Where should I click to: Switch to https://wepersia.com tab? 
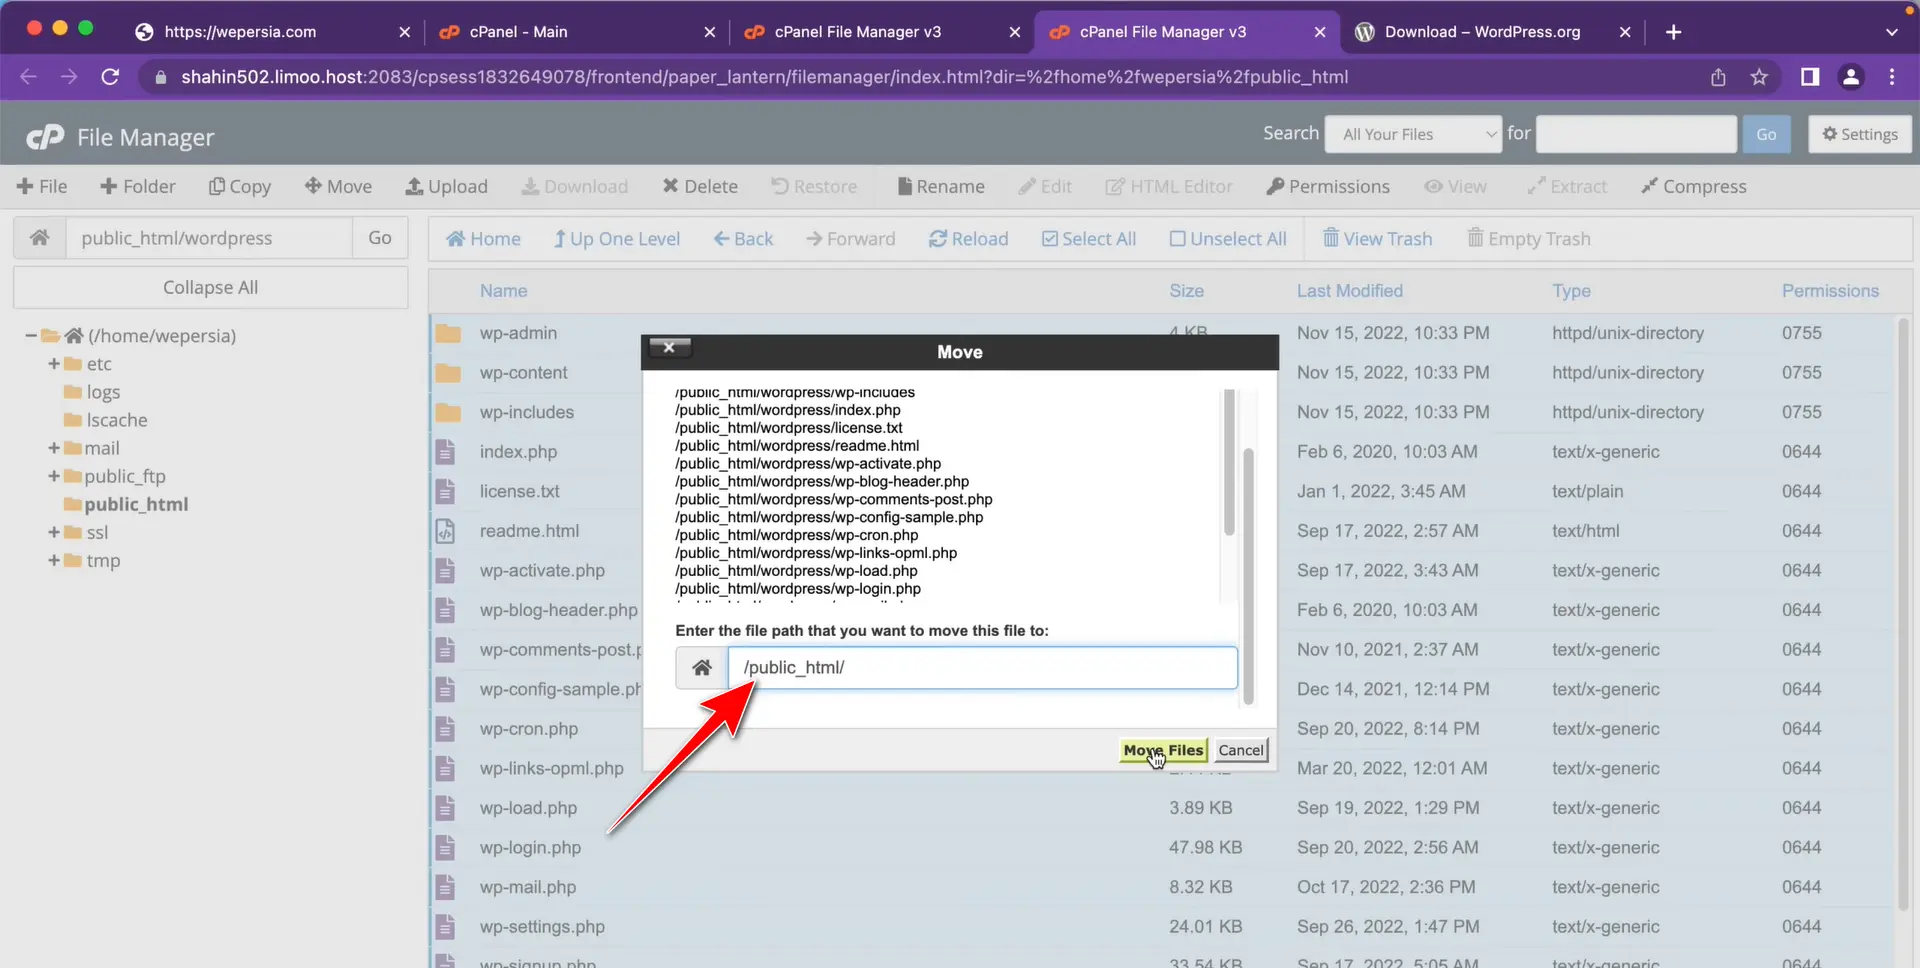point(272,31)
